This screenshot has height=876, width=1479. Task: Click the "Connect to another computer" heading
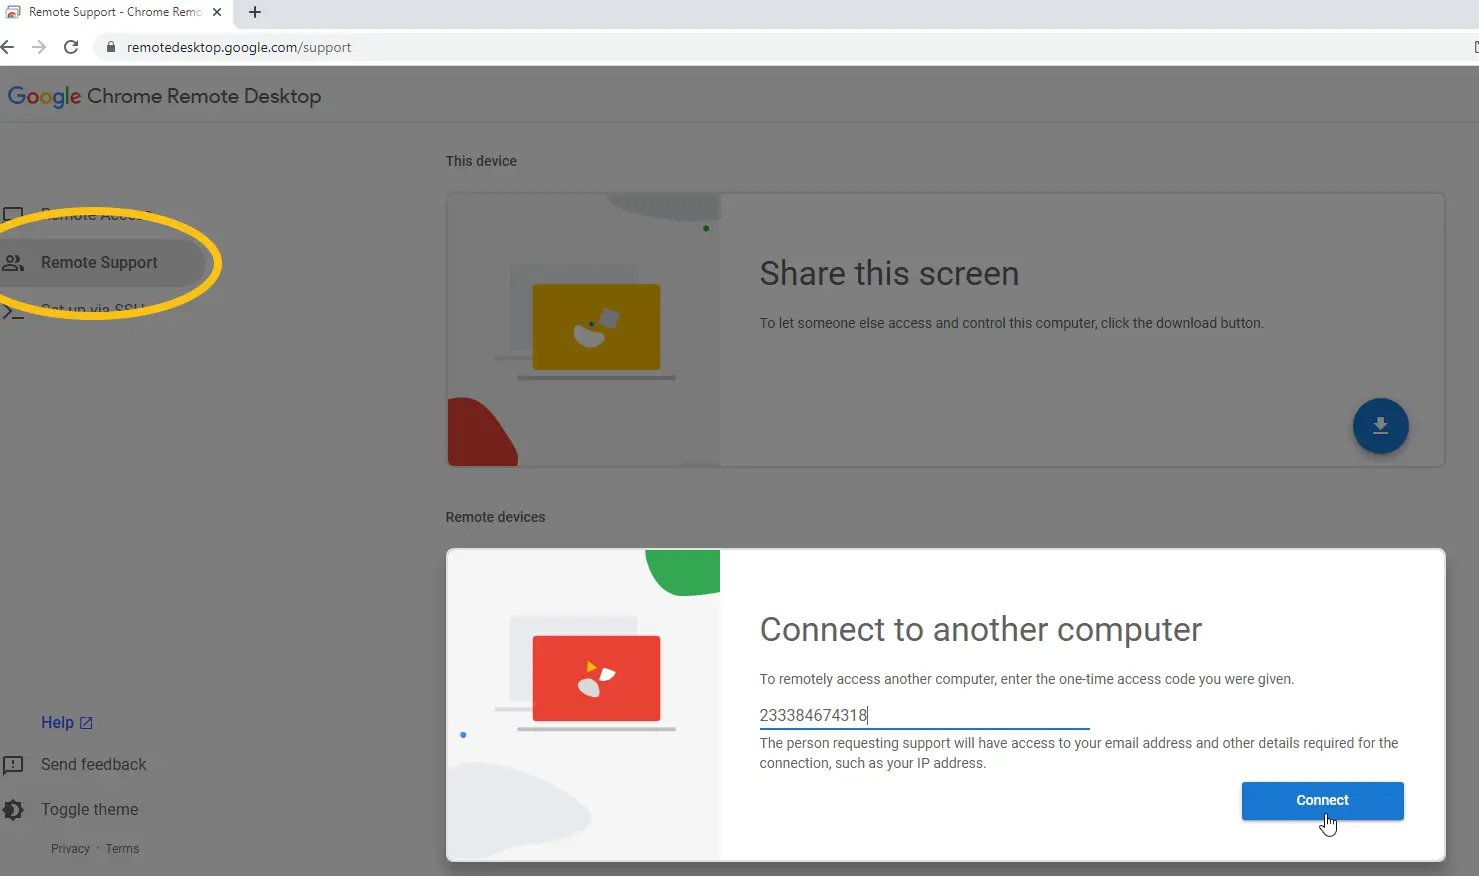[x=980, y=629]
